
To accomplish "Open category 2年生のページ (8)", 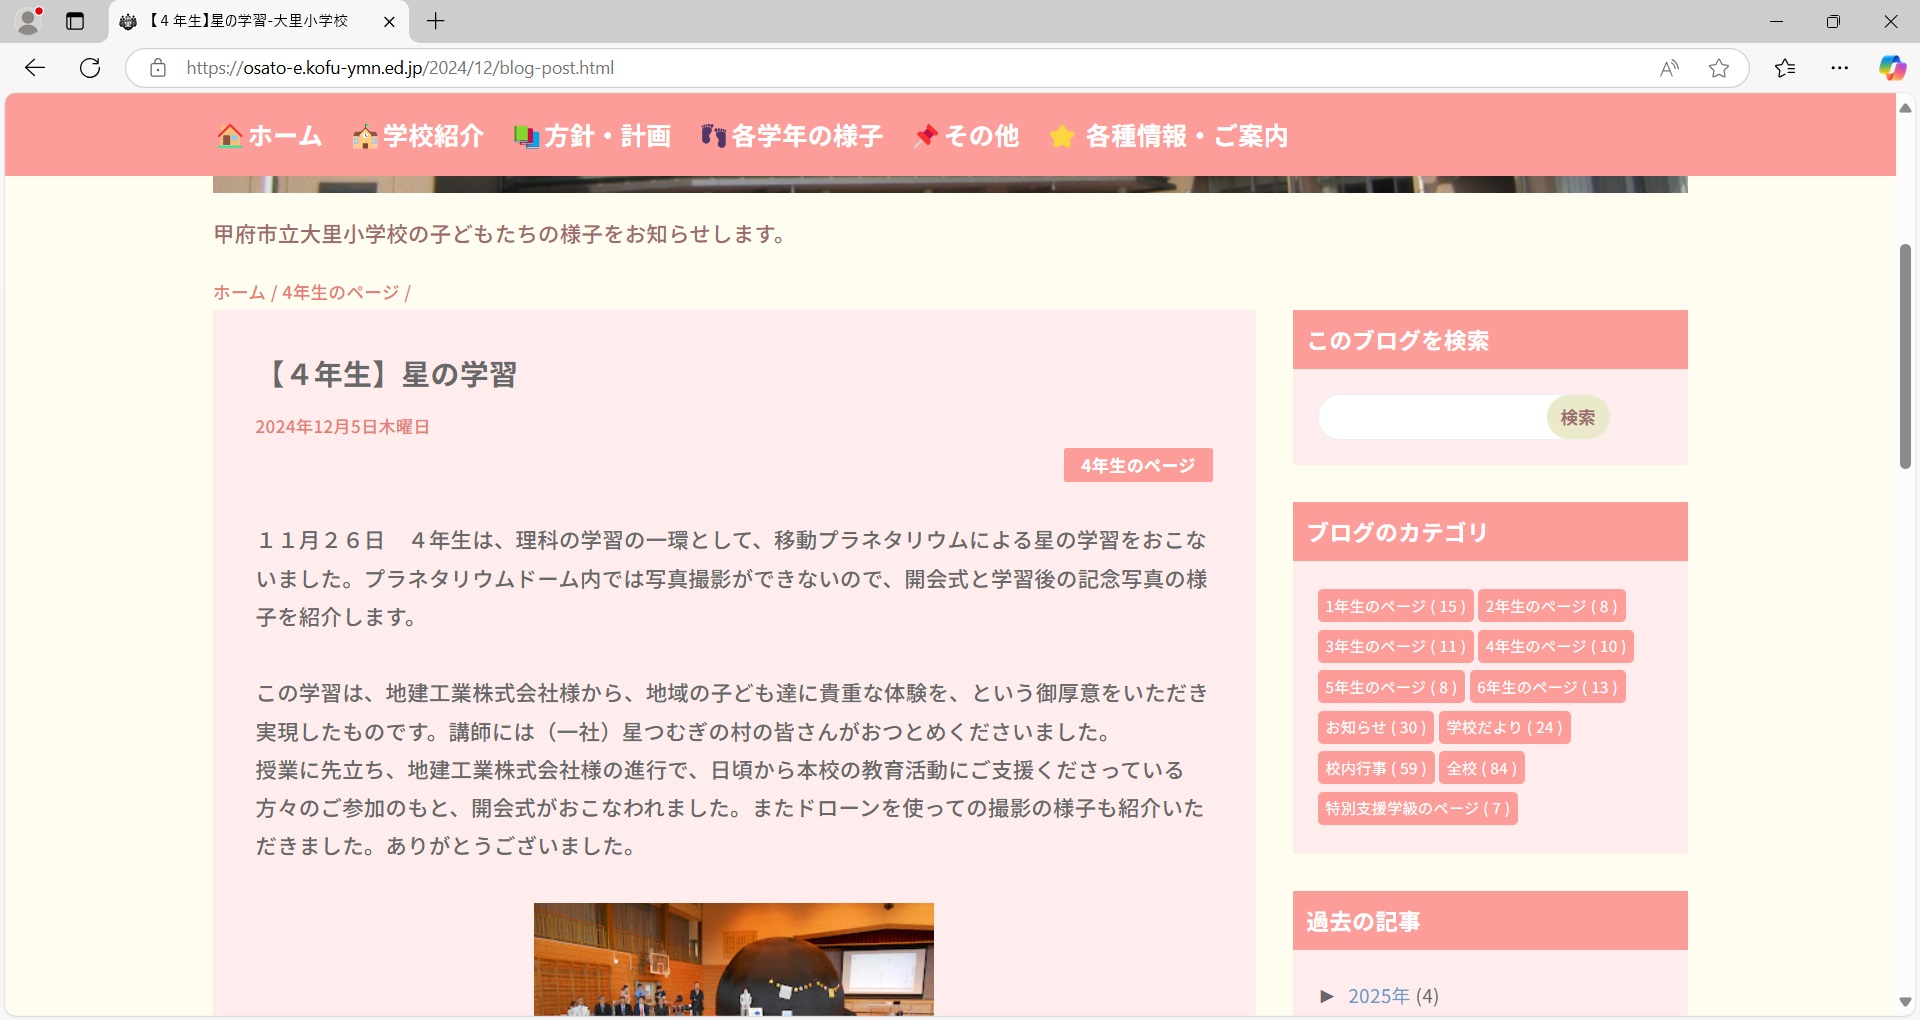I will (1551, 606).
